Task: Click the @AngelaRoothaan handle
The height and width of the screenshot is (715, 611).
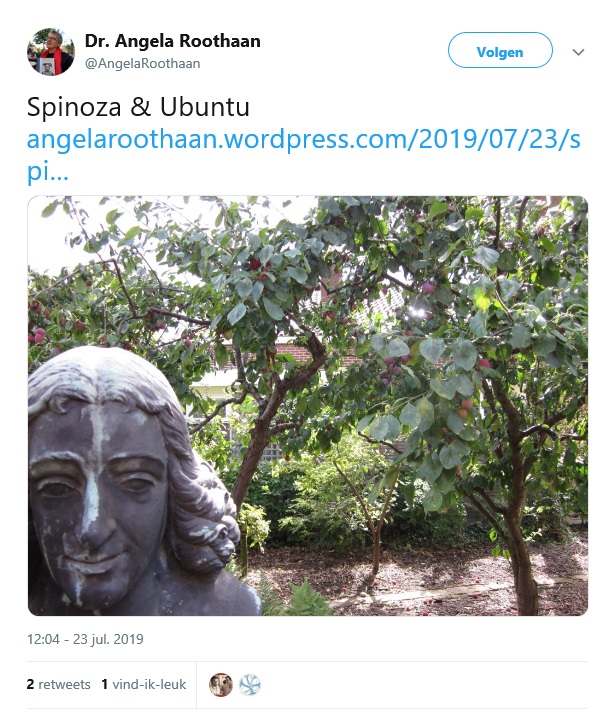Action: [x=142, y=63]
